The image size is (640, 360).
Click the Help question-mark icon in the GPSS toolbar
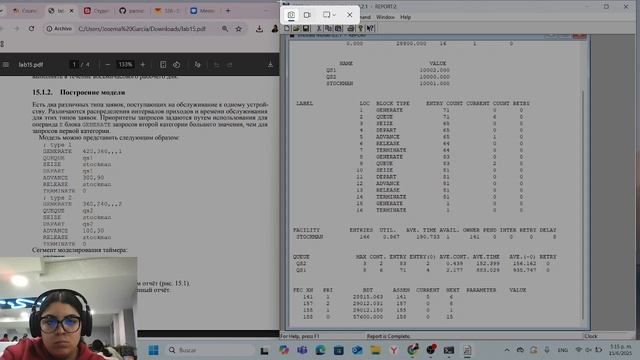click(x=360, y=29)
